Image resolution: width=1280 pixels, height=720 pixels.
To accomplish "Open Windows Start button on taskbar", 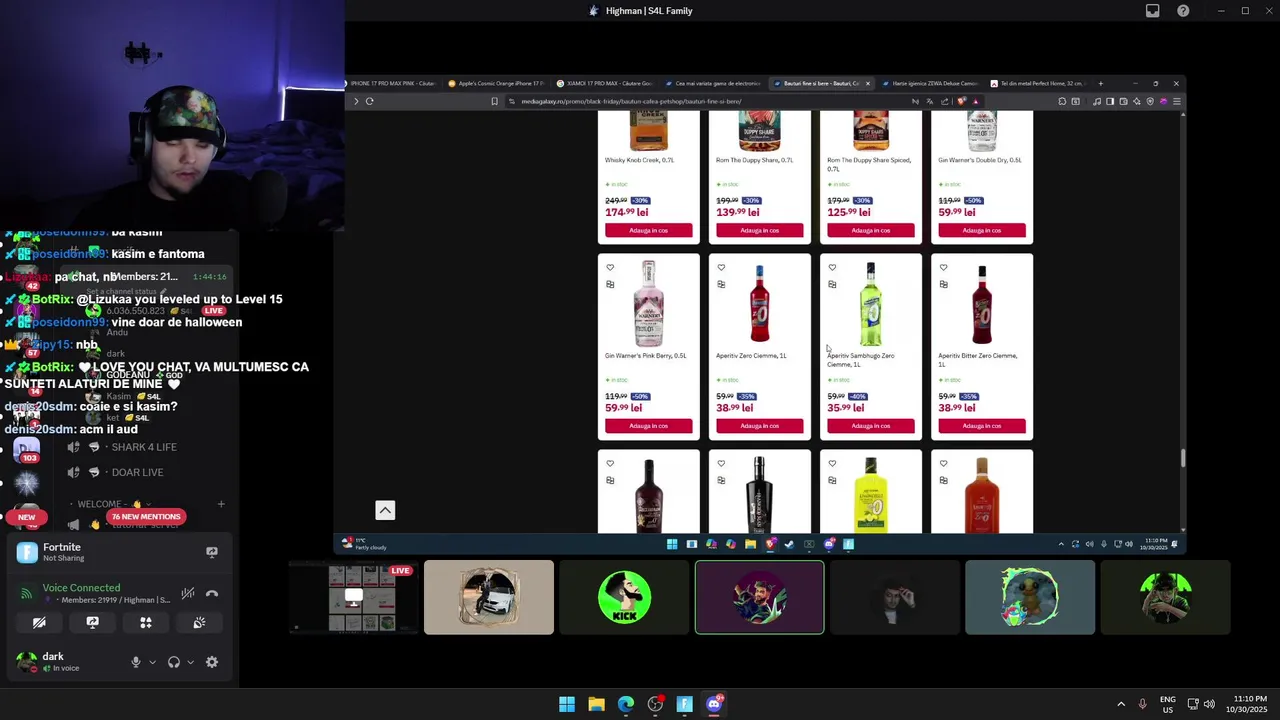I will click(567, 704).
